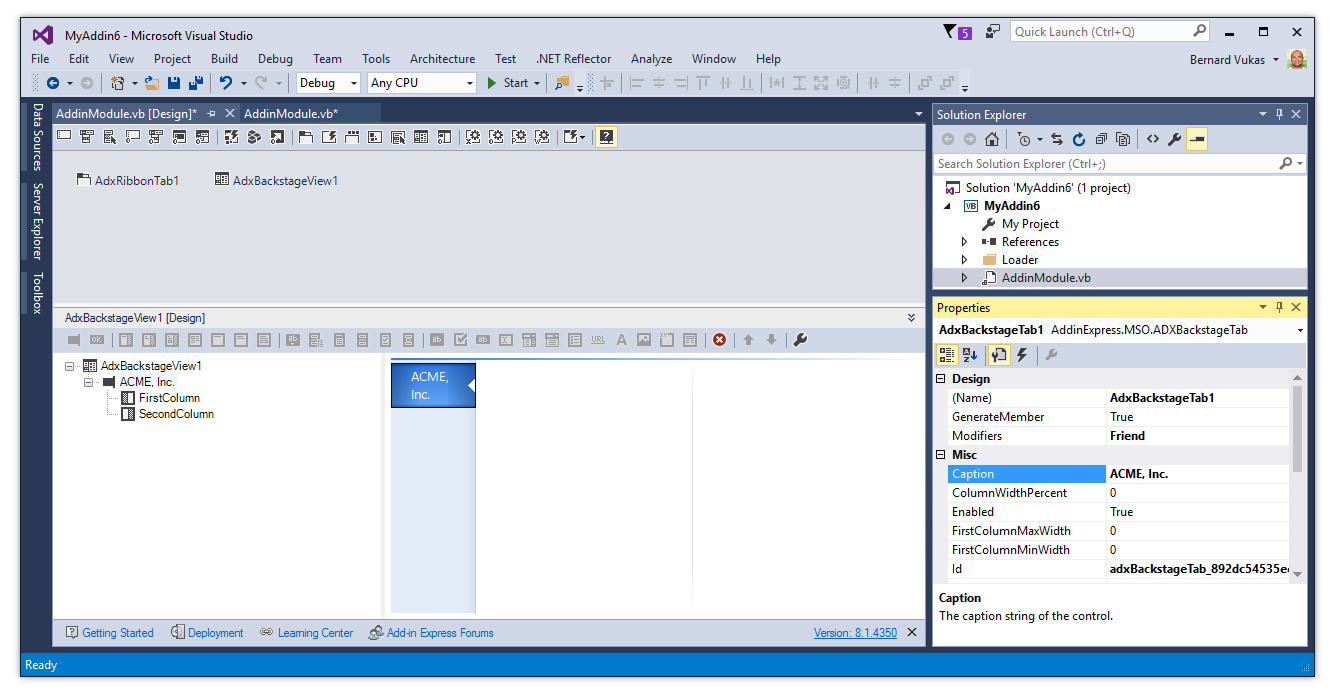Click the Search Solution Explorer field
The image size is (1333, 692).
coord(1119,163)
